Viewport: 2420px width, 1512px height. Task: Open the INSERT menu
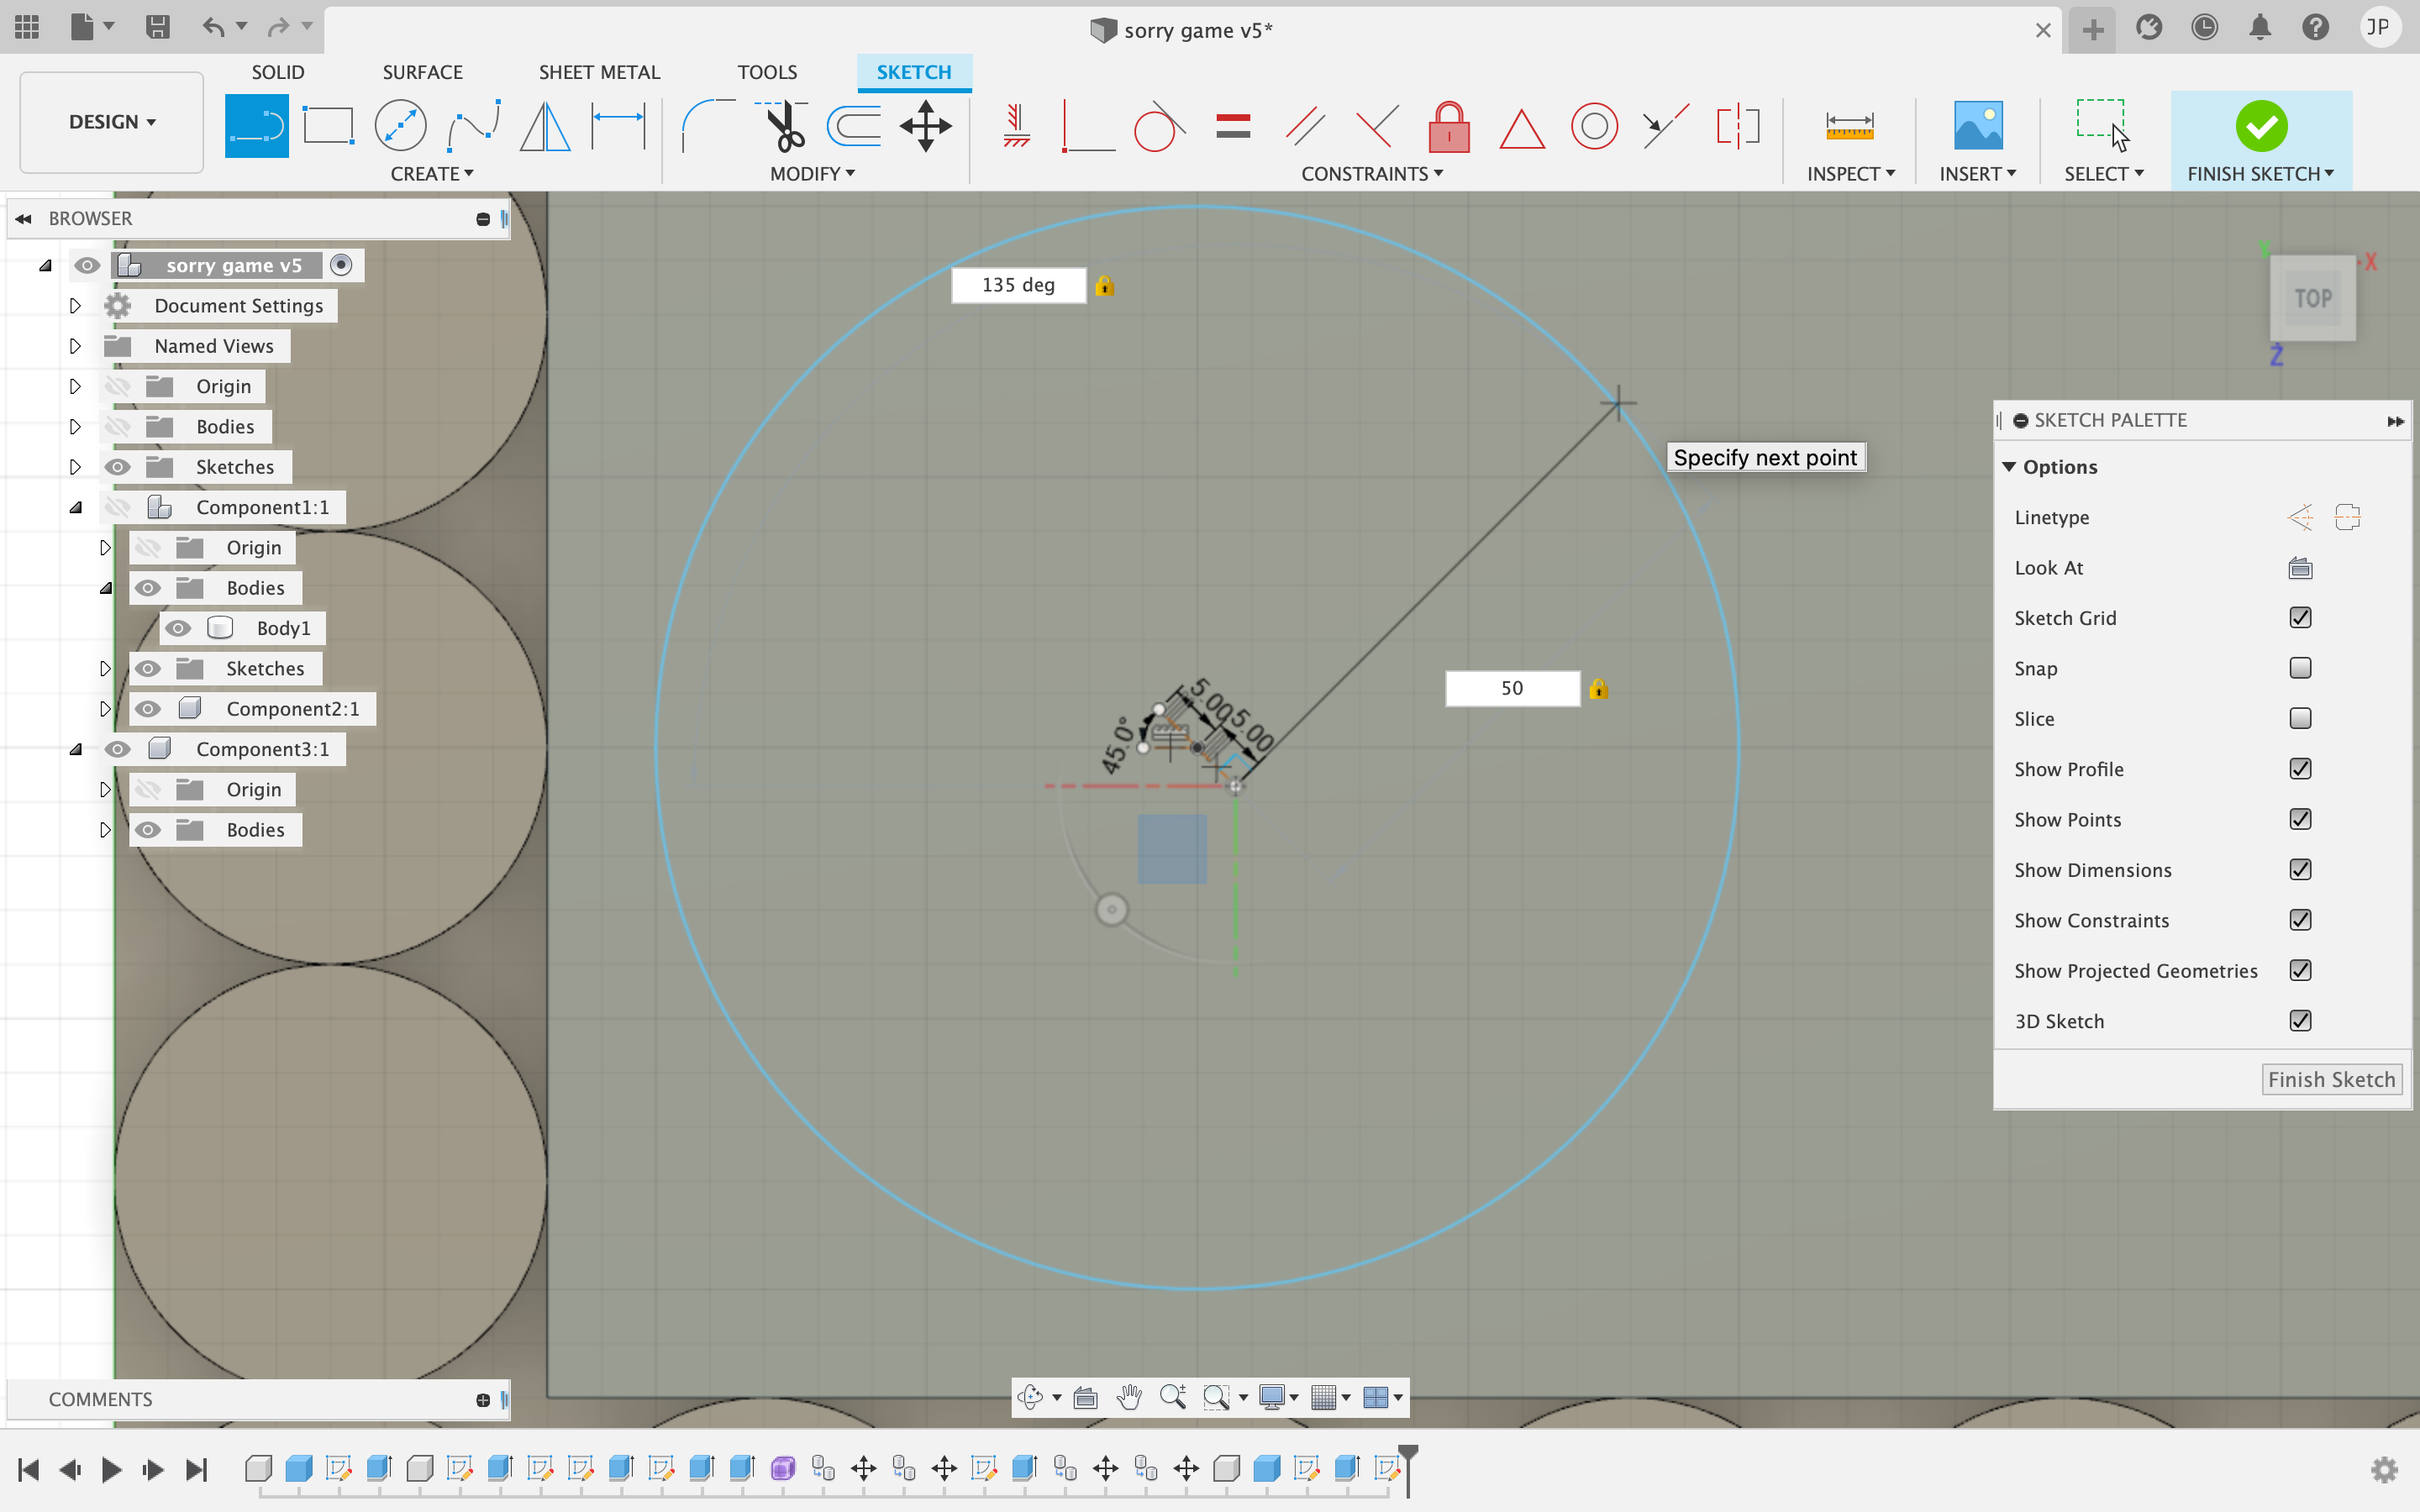coord(1978,174)
